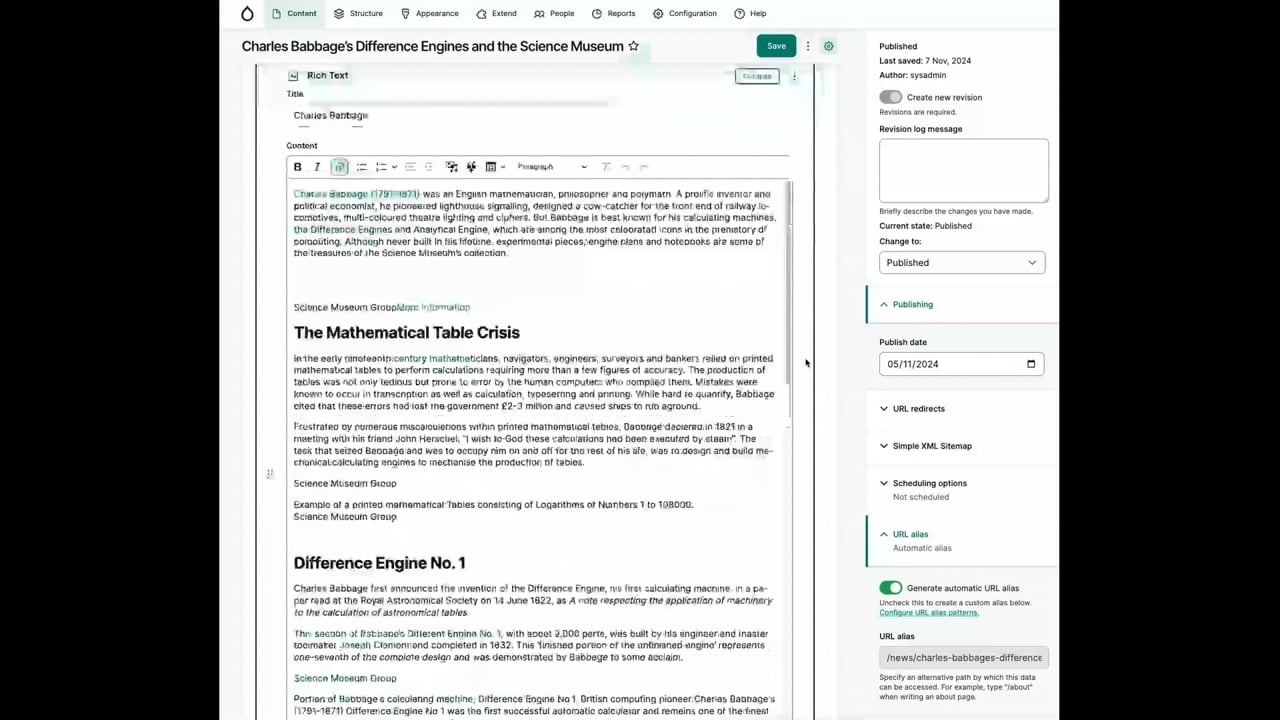1280x720 pixels.
Task: Click the URL alias text field
Action: tap(964, 658)
